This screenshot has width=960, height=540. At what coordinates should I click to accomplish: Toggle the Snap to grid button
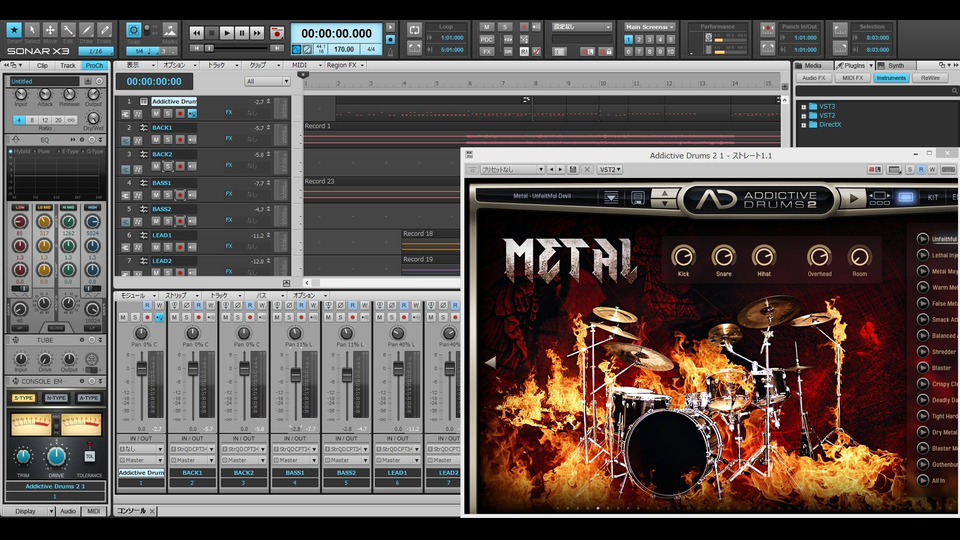[134, 30]
